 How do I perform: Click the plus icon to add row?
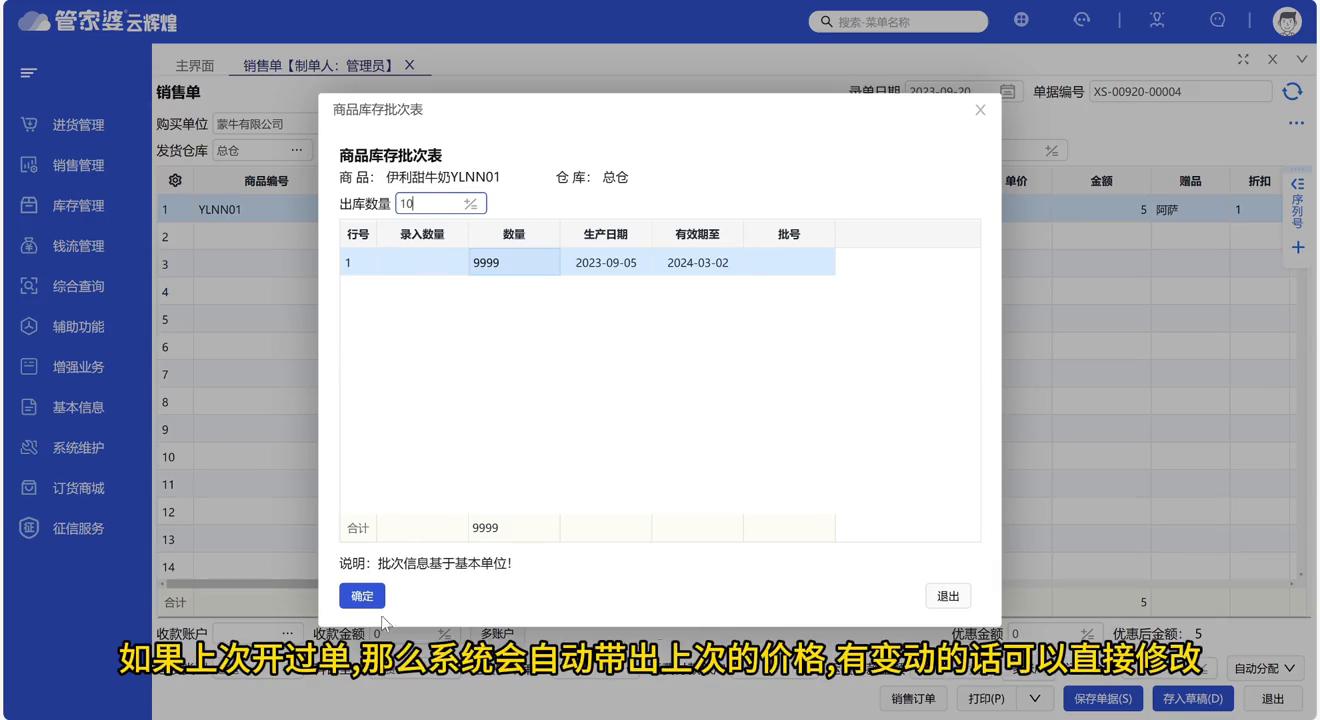pos(1298,247)
